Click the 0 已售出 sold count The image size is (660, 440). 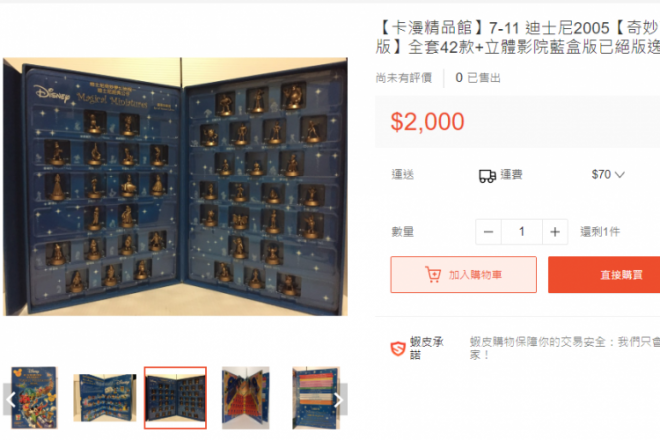coord(478,78)
